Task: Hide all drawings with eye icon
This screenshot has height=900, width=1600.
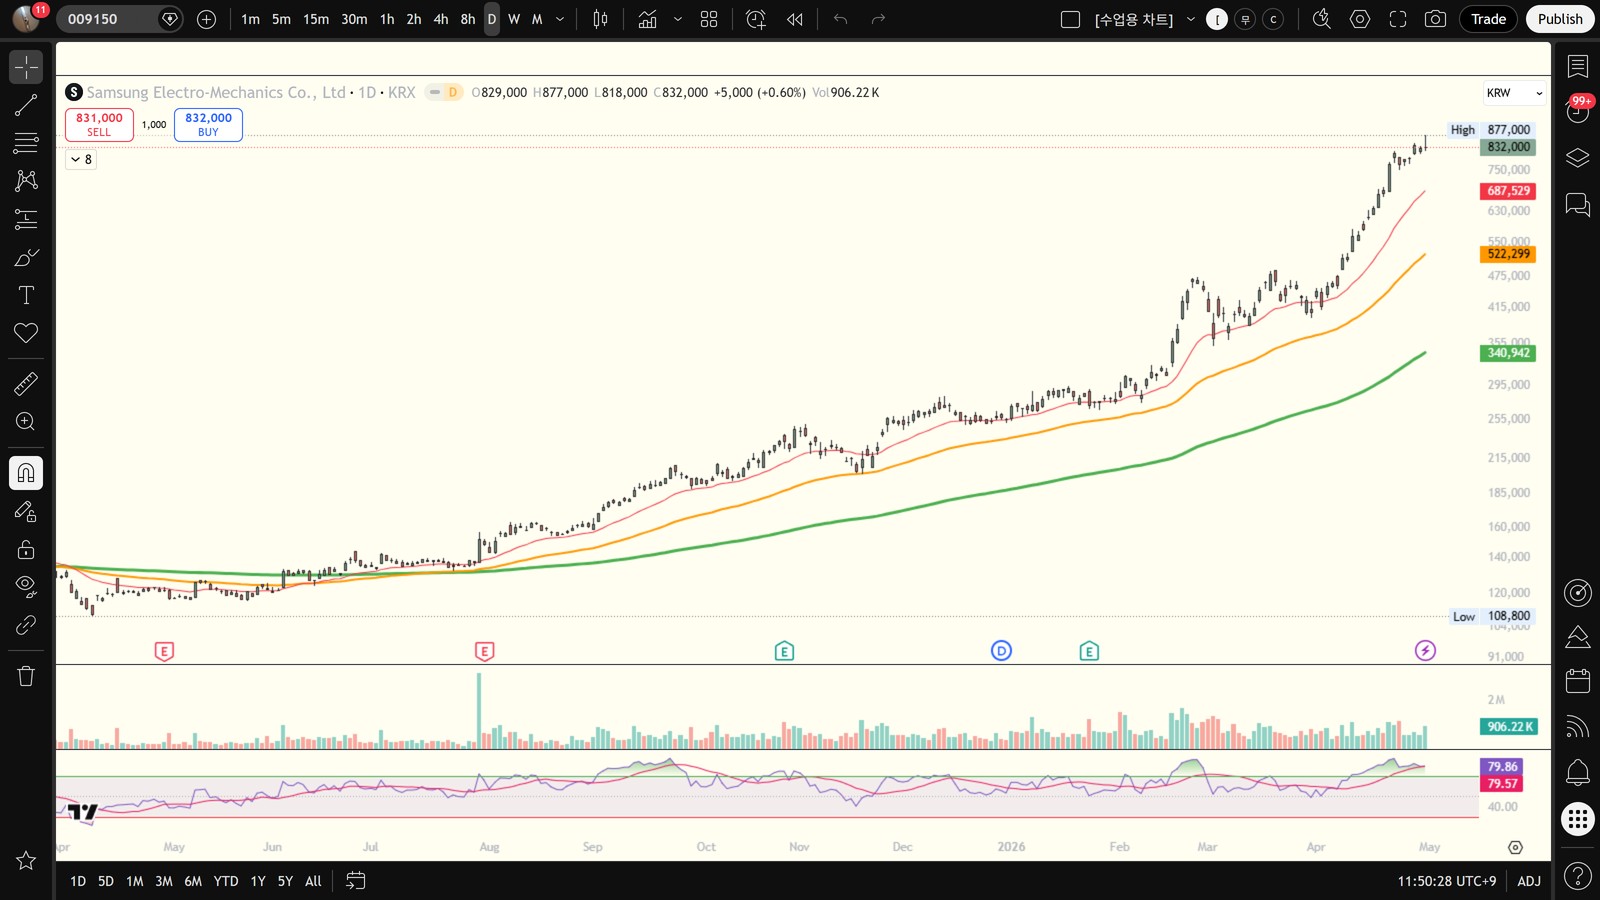Action: pos(26,587)
